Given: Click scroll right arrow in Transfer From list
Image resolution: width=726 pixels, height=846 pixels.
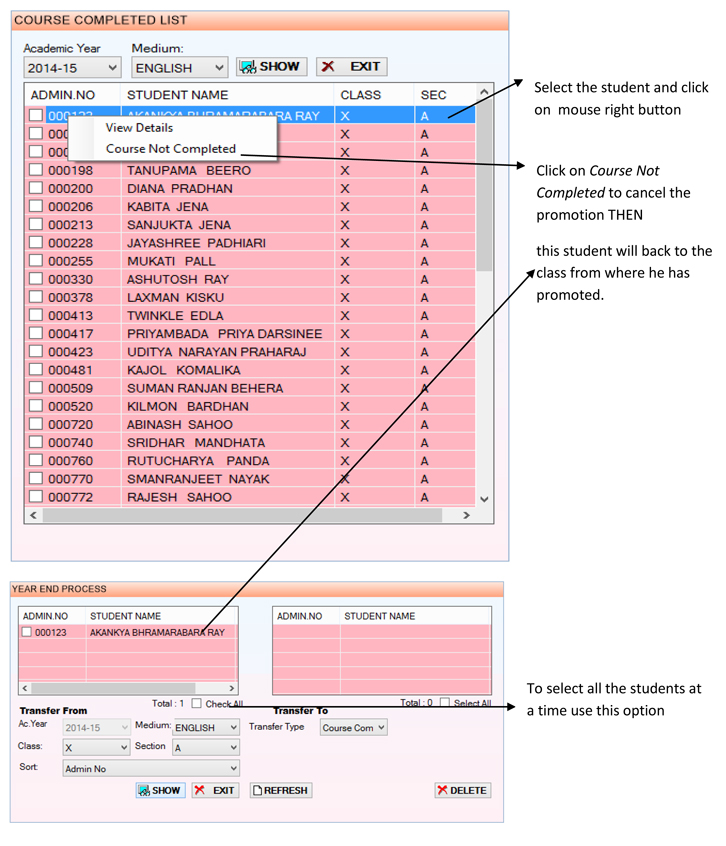Looking at the screenshot, I should coord(231,688).
